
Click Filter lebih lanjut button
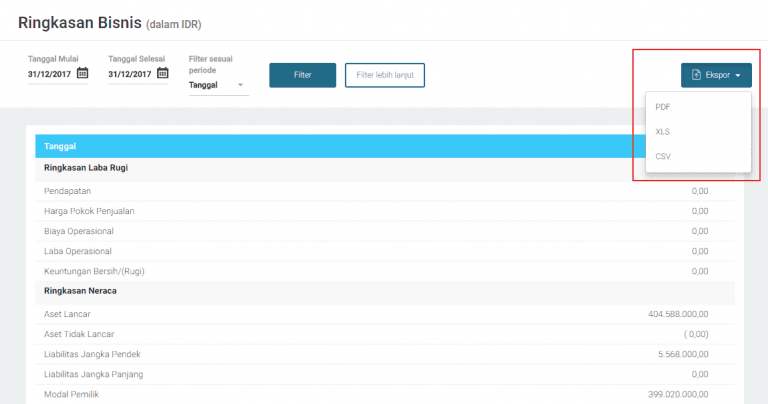click(x=385, y=75)
